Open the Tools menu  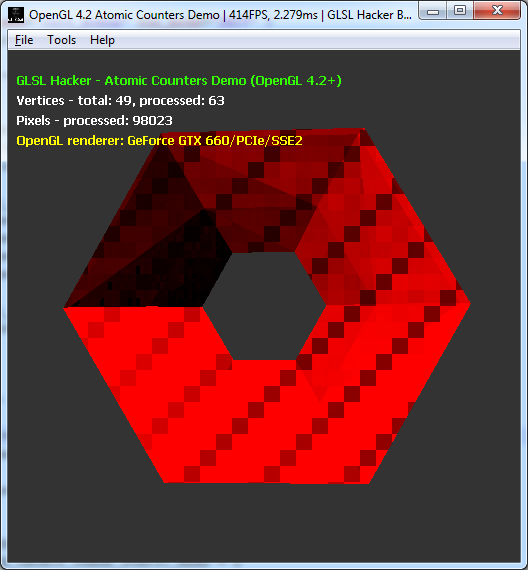tap(61, 40)
